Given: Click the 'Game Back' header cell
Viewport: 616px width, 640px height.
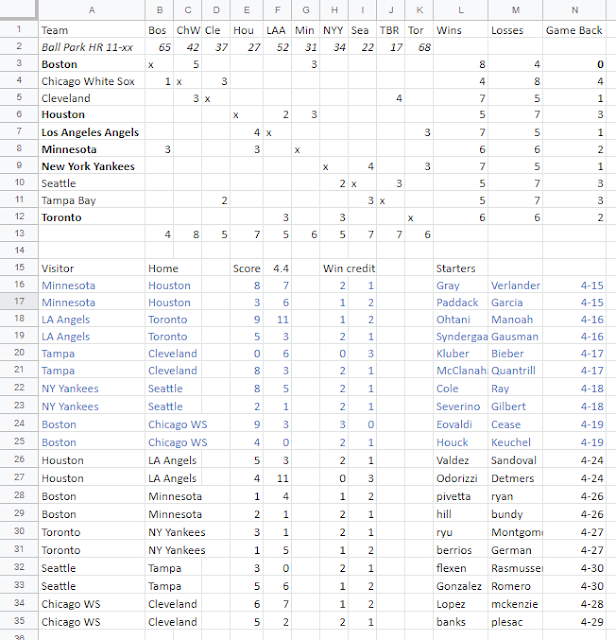Looking at the screenshot, I should [x=574, y=30].
